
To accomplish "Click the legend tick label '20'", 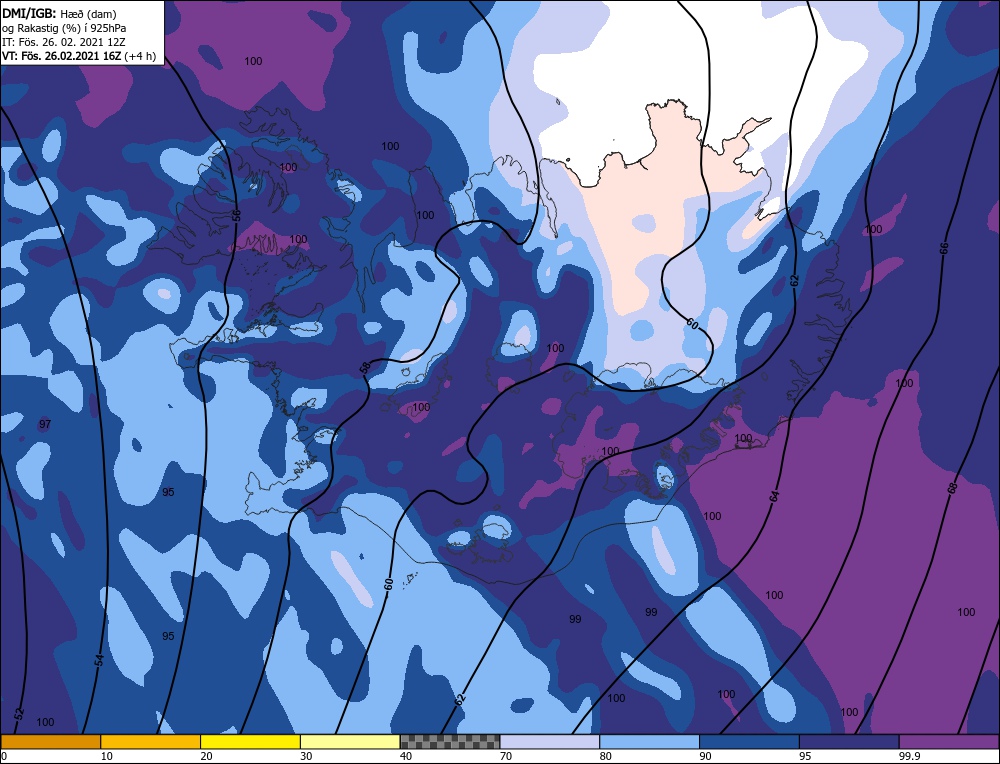I will pyautogui.click(x=205, y=756).
